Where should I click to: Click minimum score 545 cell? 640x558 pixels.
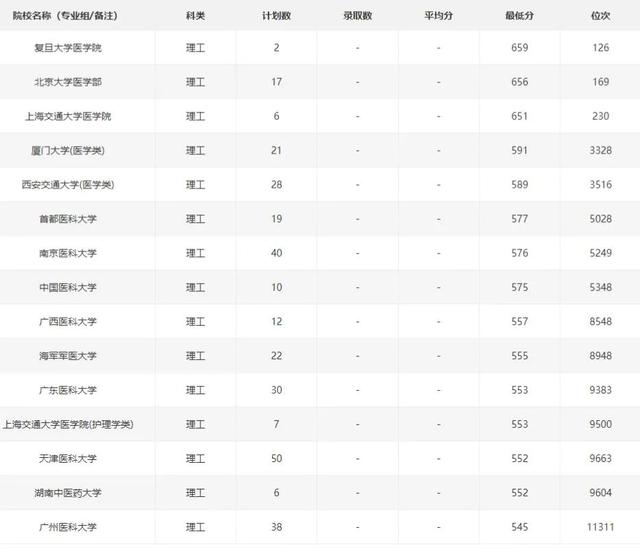click(x=520, y=527)
